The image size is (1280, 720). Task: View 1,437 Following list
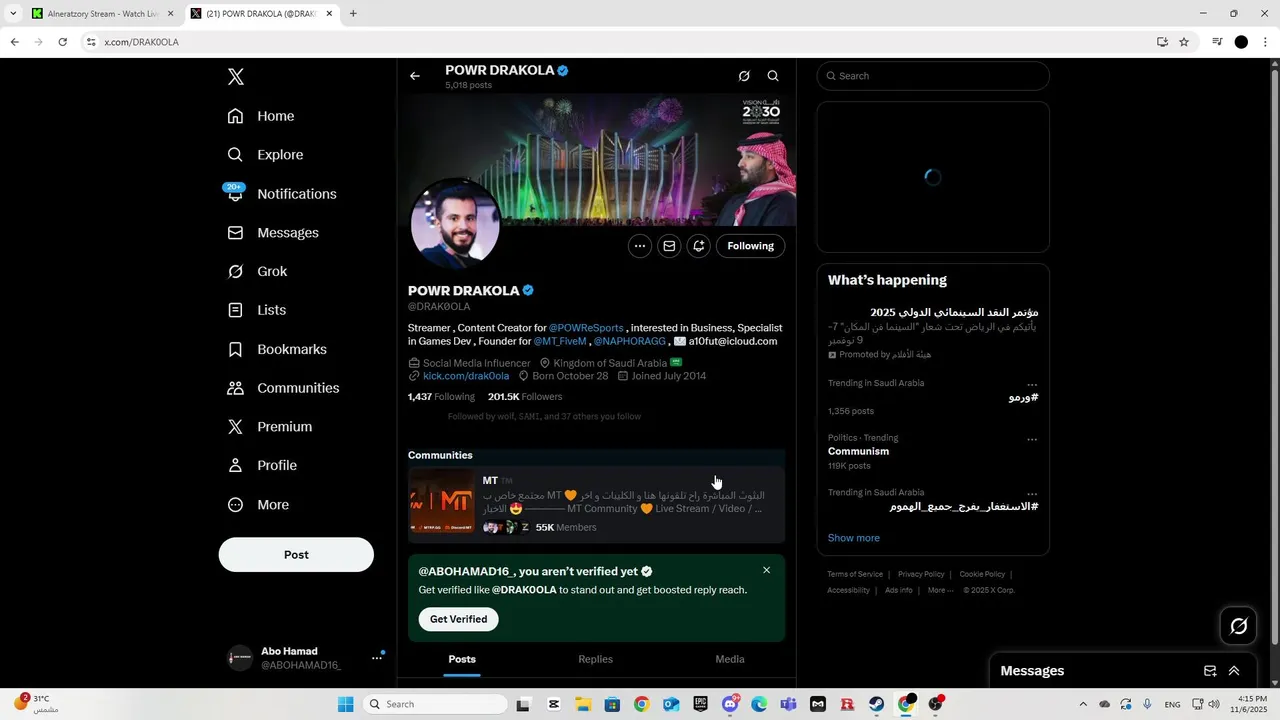click(x=441, y=397)
